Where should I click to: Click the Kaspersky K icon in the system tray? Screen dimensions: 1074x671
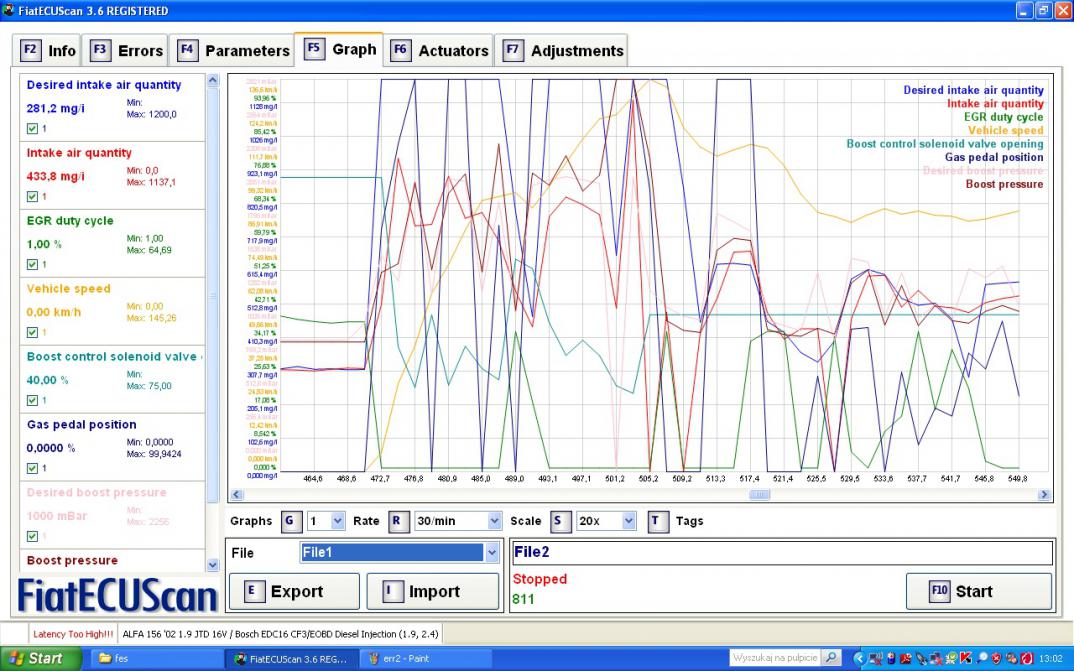tap(966, 659)
